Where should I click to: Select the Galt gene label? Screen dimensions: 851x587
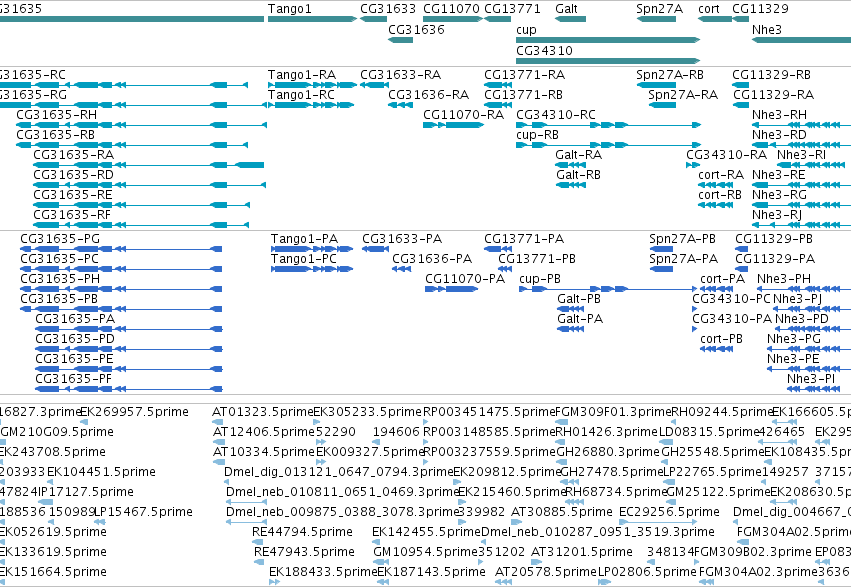(566, 9)
